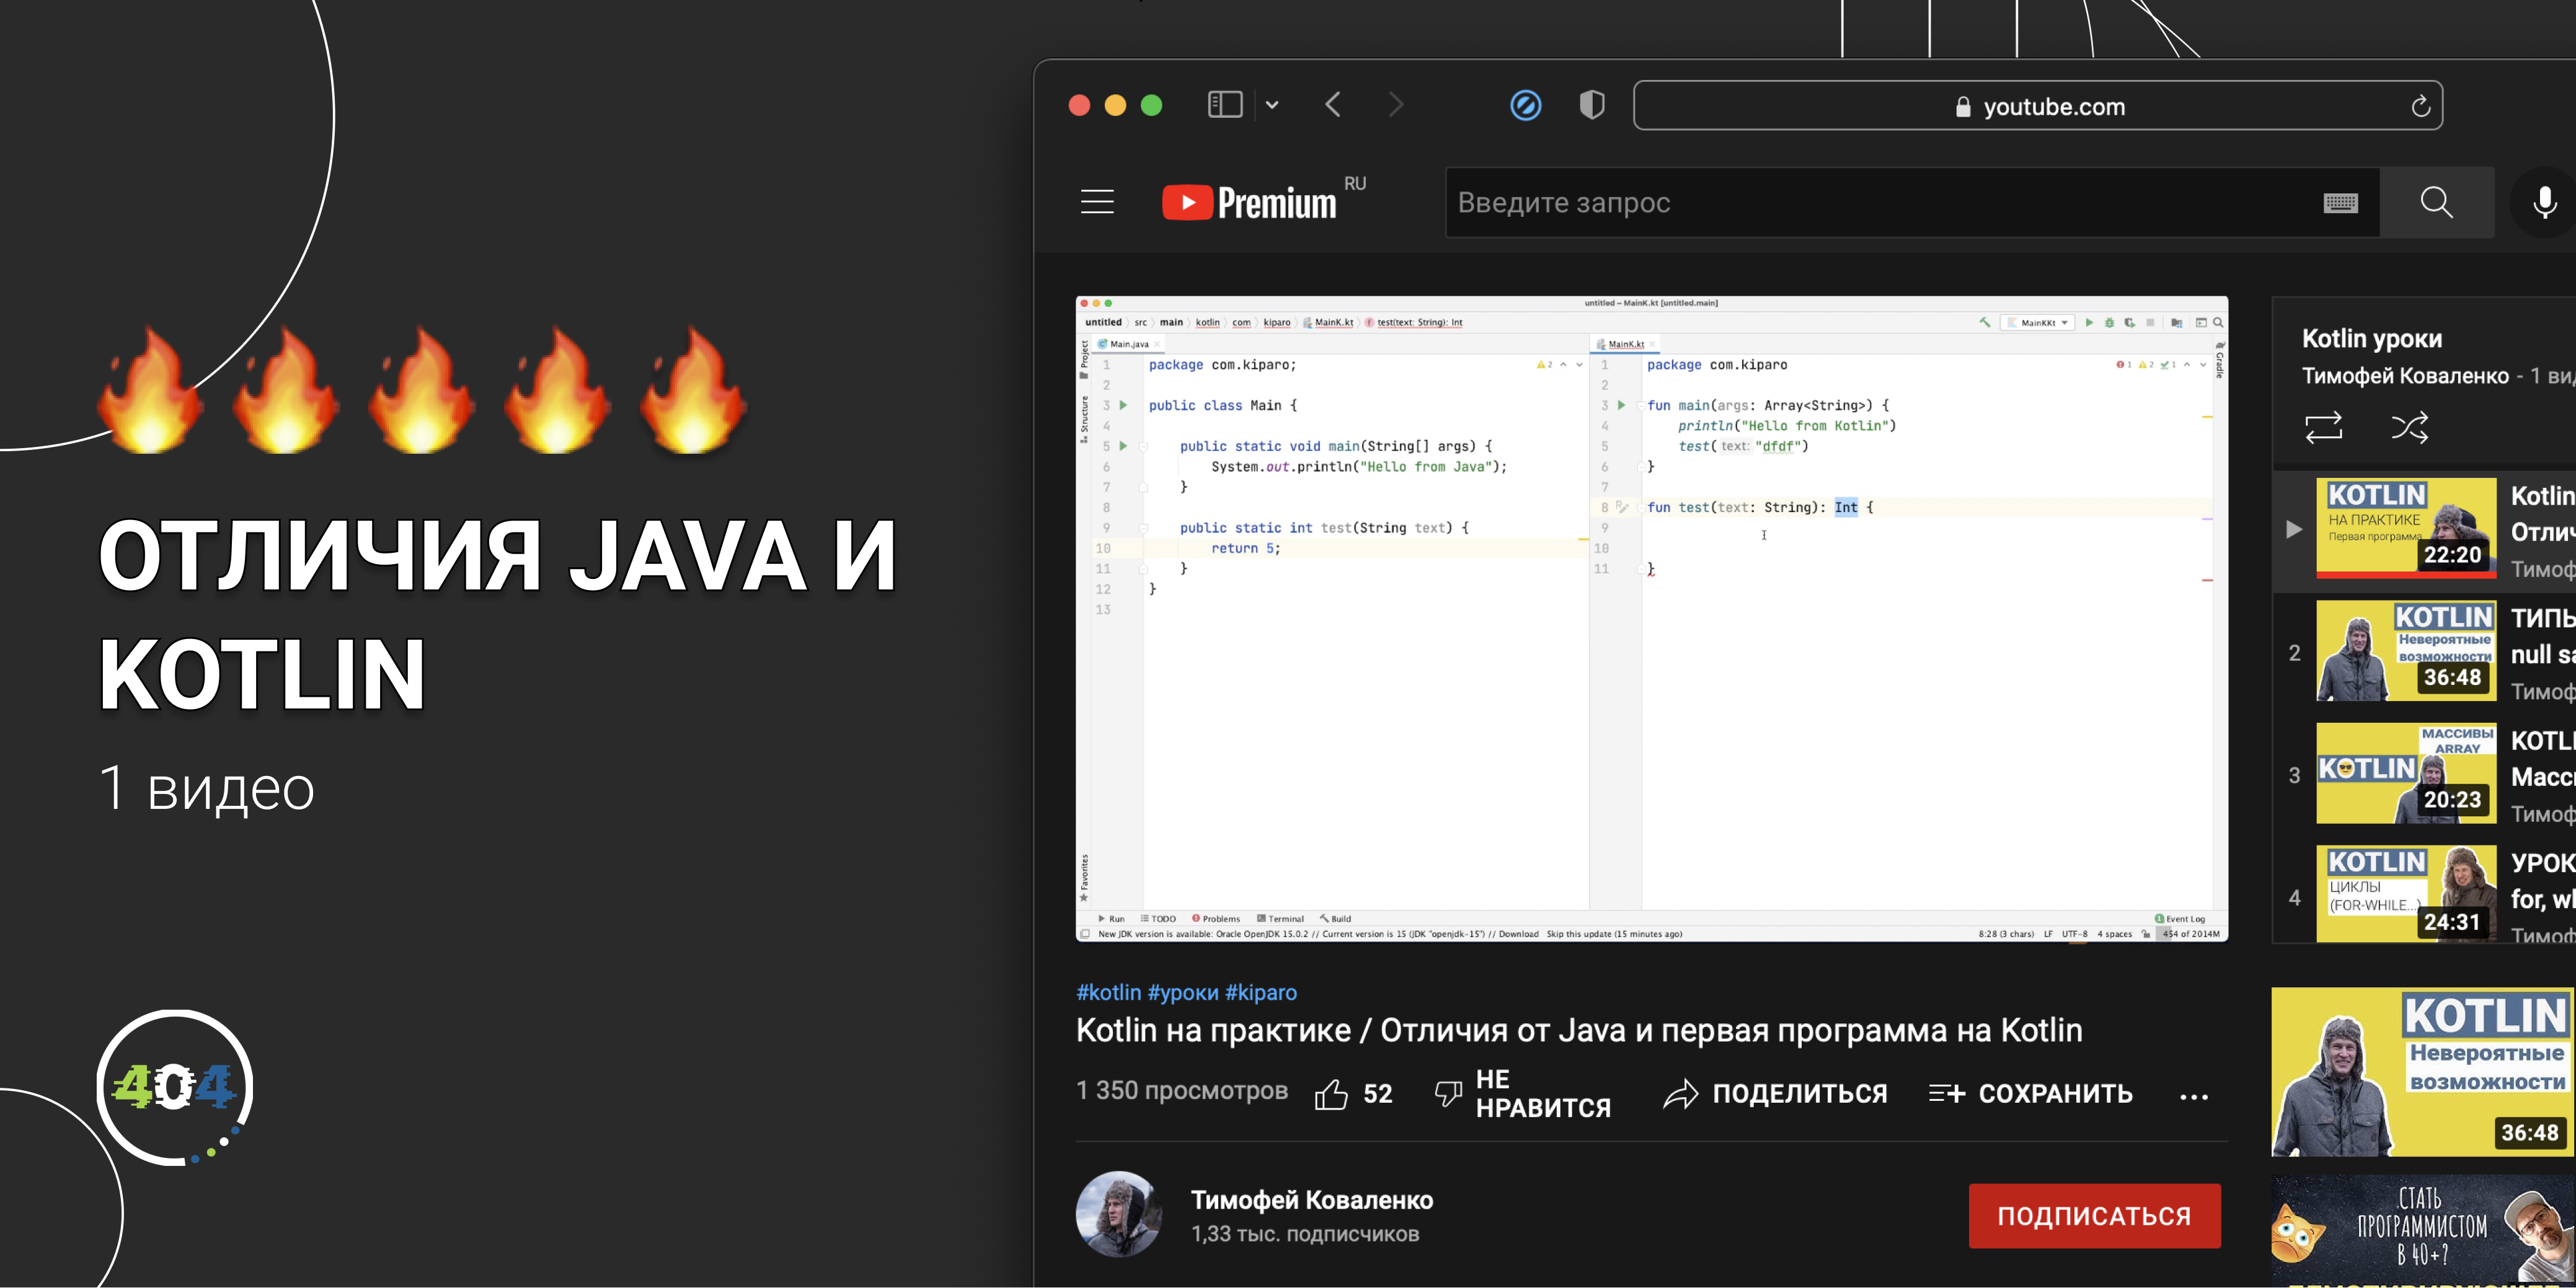Open the Run tool window tab

coord(1111,918)
